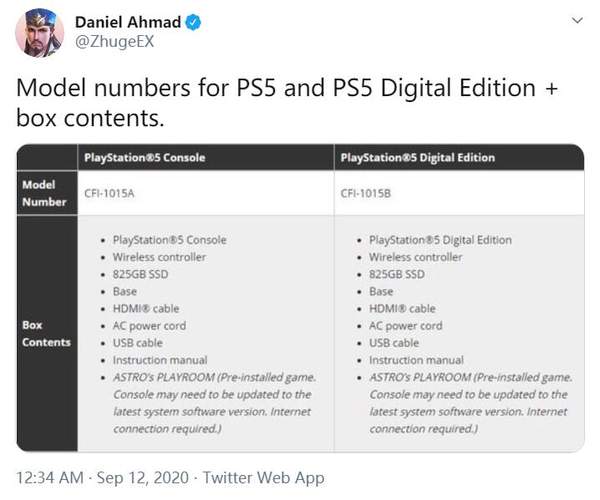
Task: Open the Daniel Ahmad display name link
Action: pos(128,22)
